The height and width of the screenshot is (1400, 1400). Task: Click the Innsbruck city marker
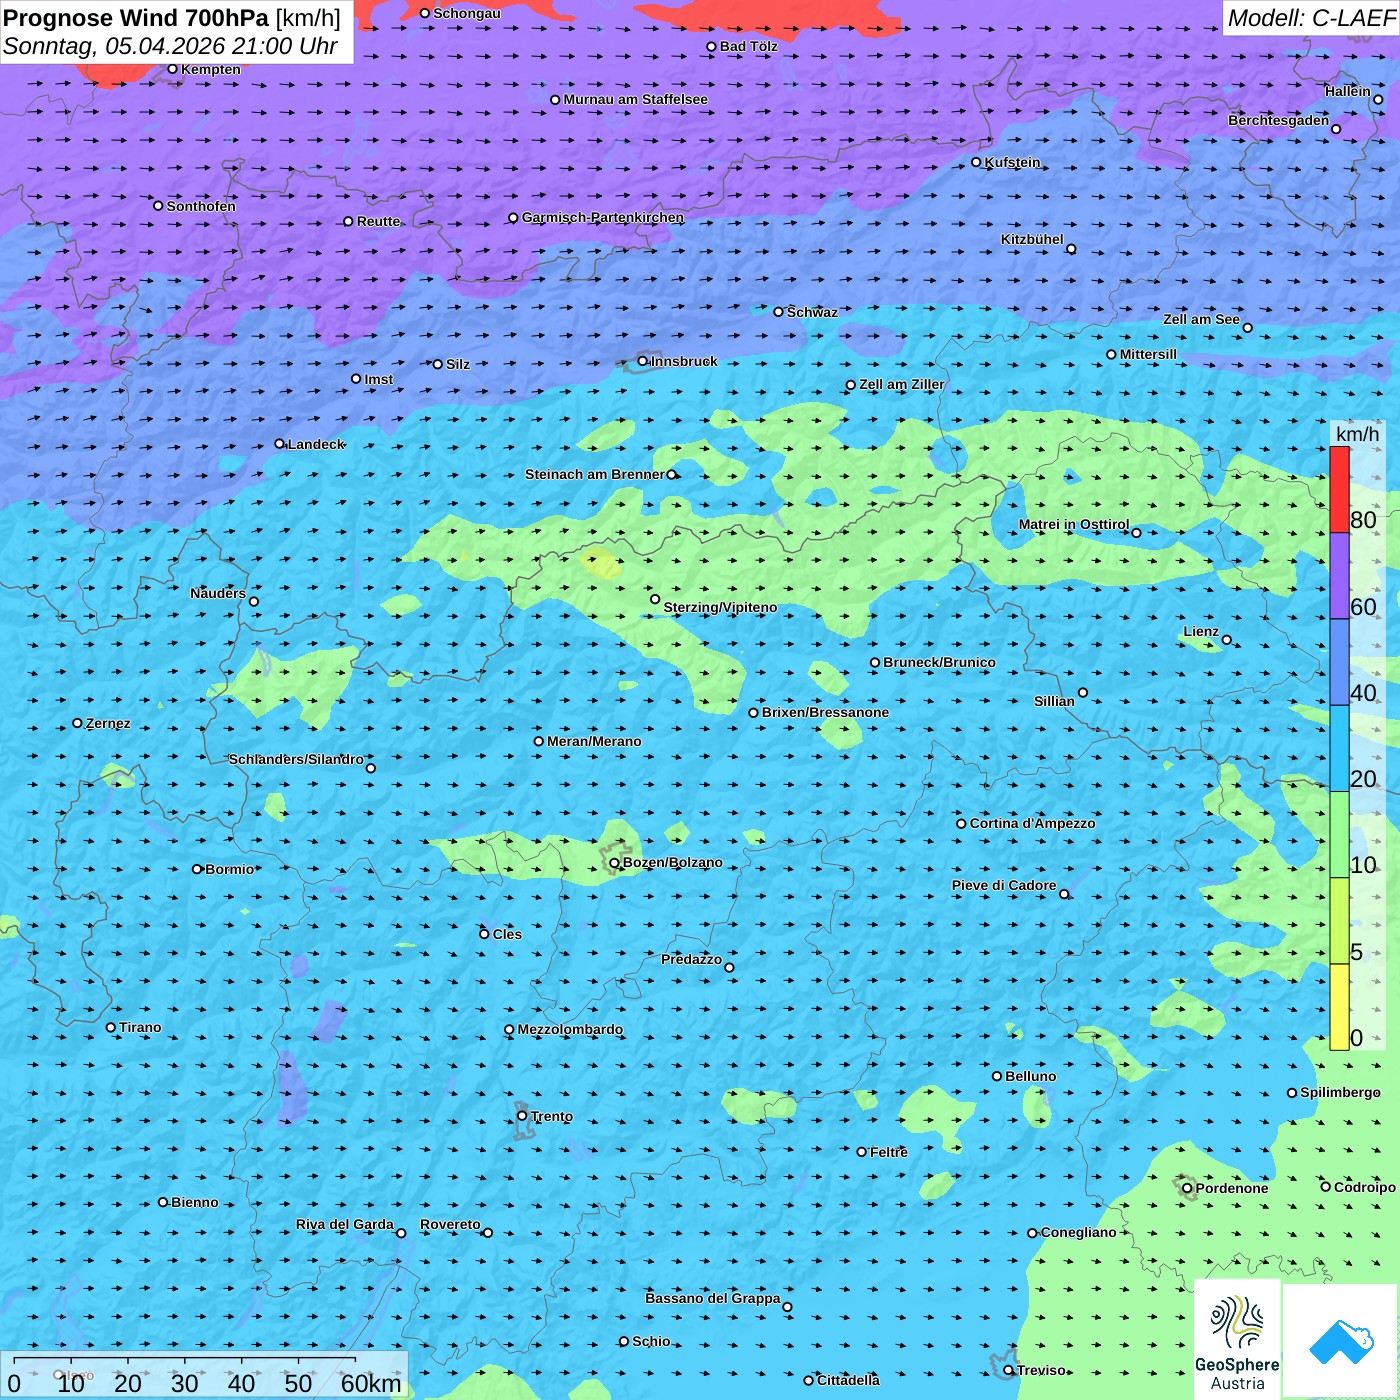click(643, 361)
